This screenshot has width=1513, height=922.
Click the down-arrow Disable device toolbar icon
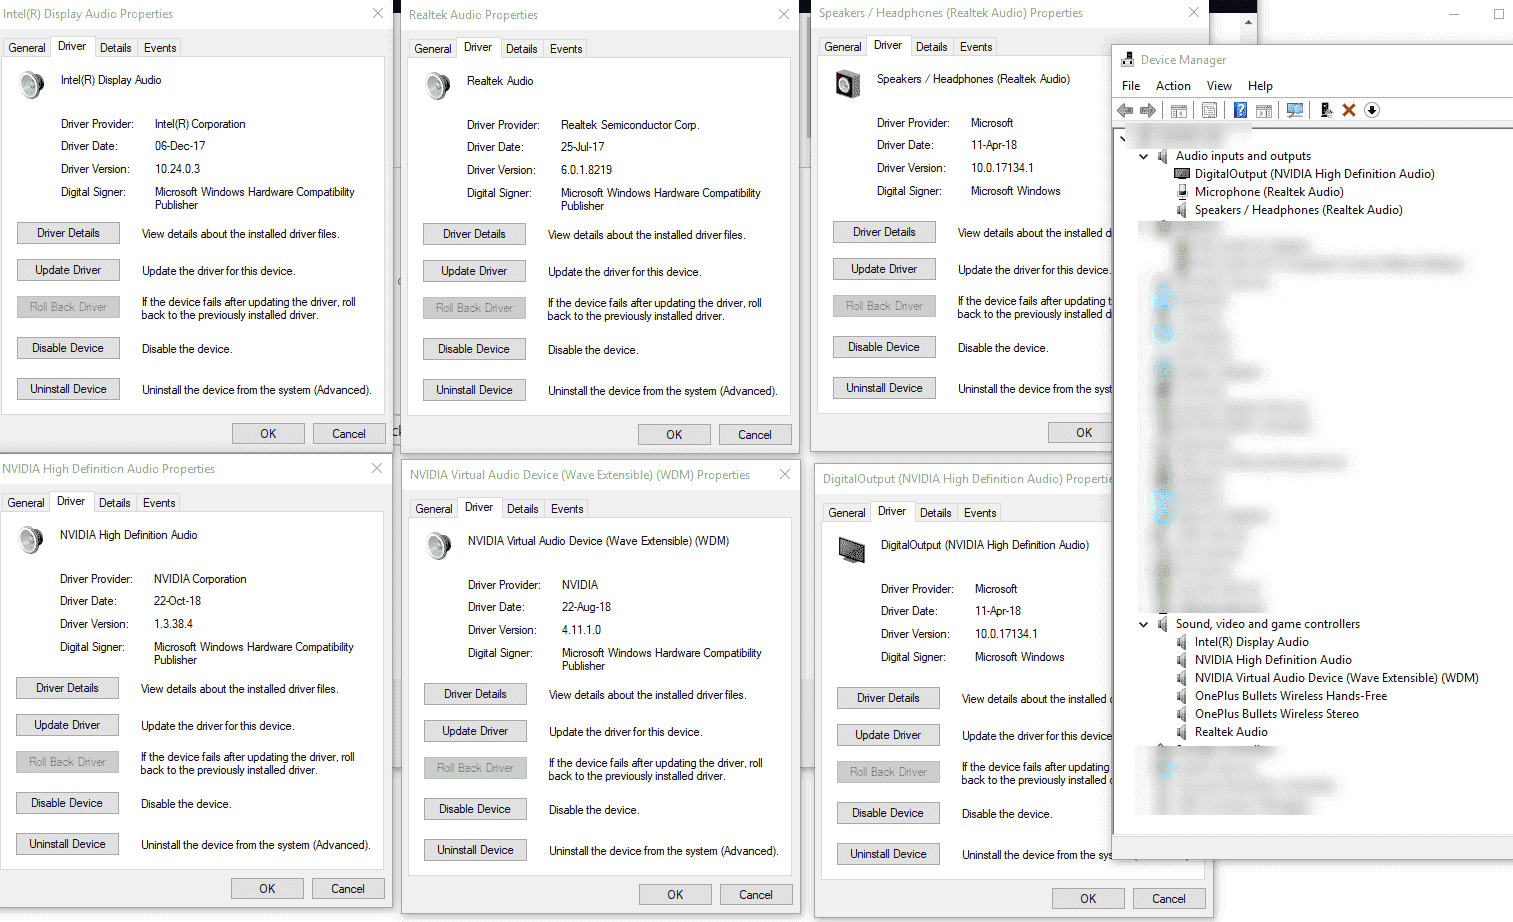[x=1372, y=110]
